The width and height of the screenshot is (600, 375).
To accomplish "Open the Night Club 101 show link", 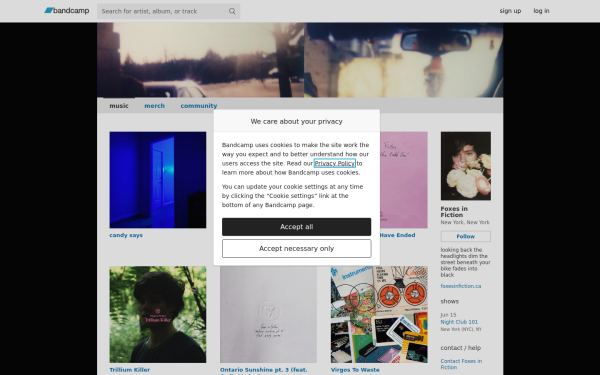I will (x=459, y=322).
